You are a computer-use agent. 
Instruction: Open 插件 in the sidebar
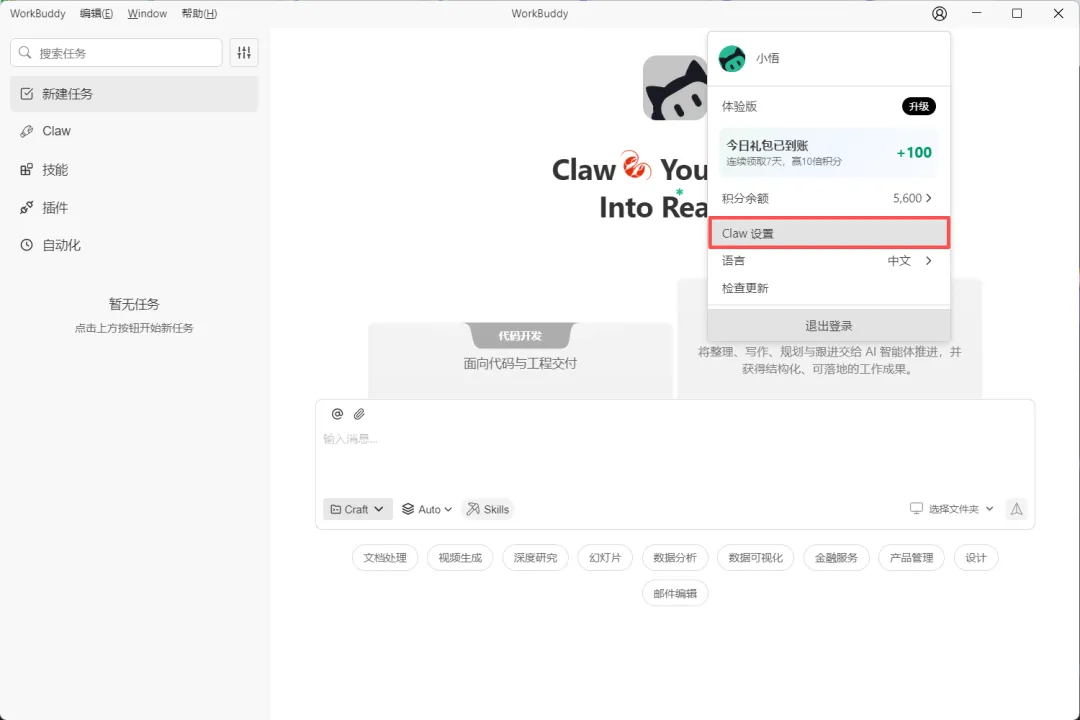pos(134,207)
